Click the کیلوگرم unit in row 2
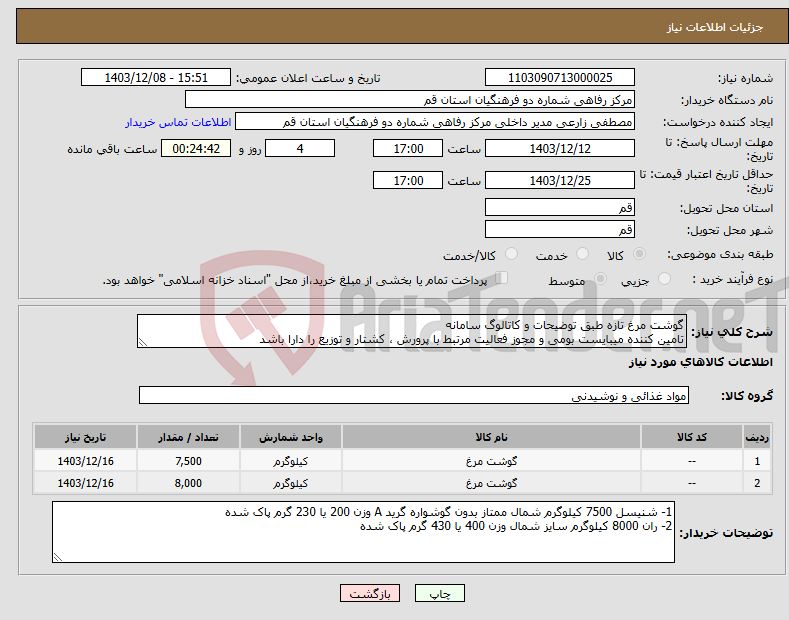This screenshot has width=789, height=620. tap(291, 483)
